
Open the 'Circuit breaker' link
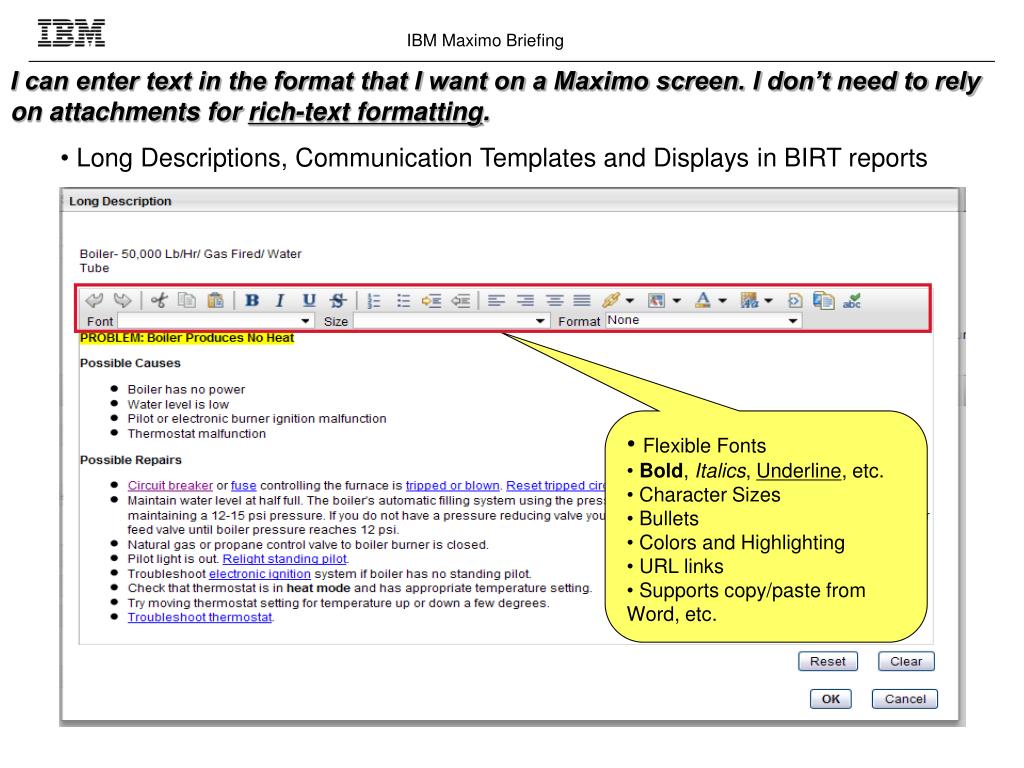[170, 485]
